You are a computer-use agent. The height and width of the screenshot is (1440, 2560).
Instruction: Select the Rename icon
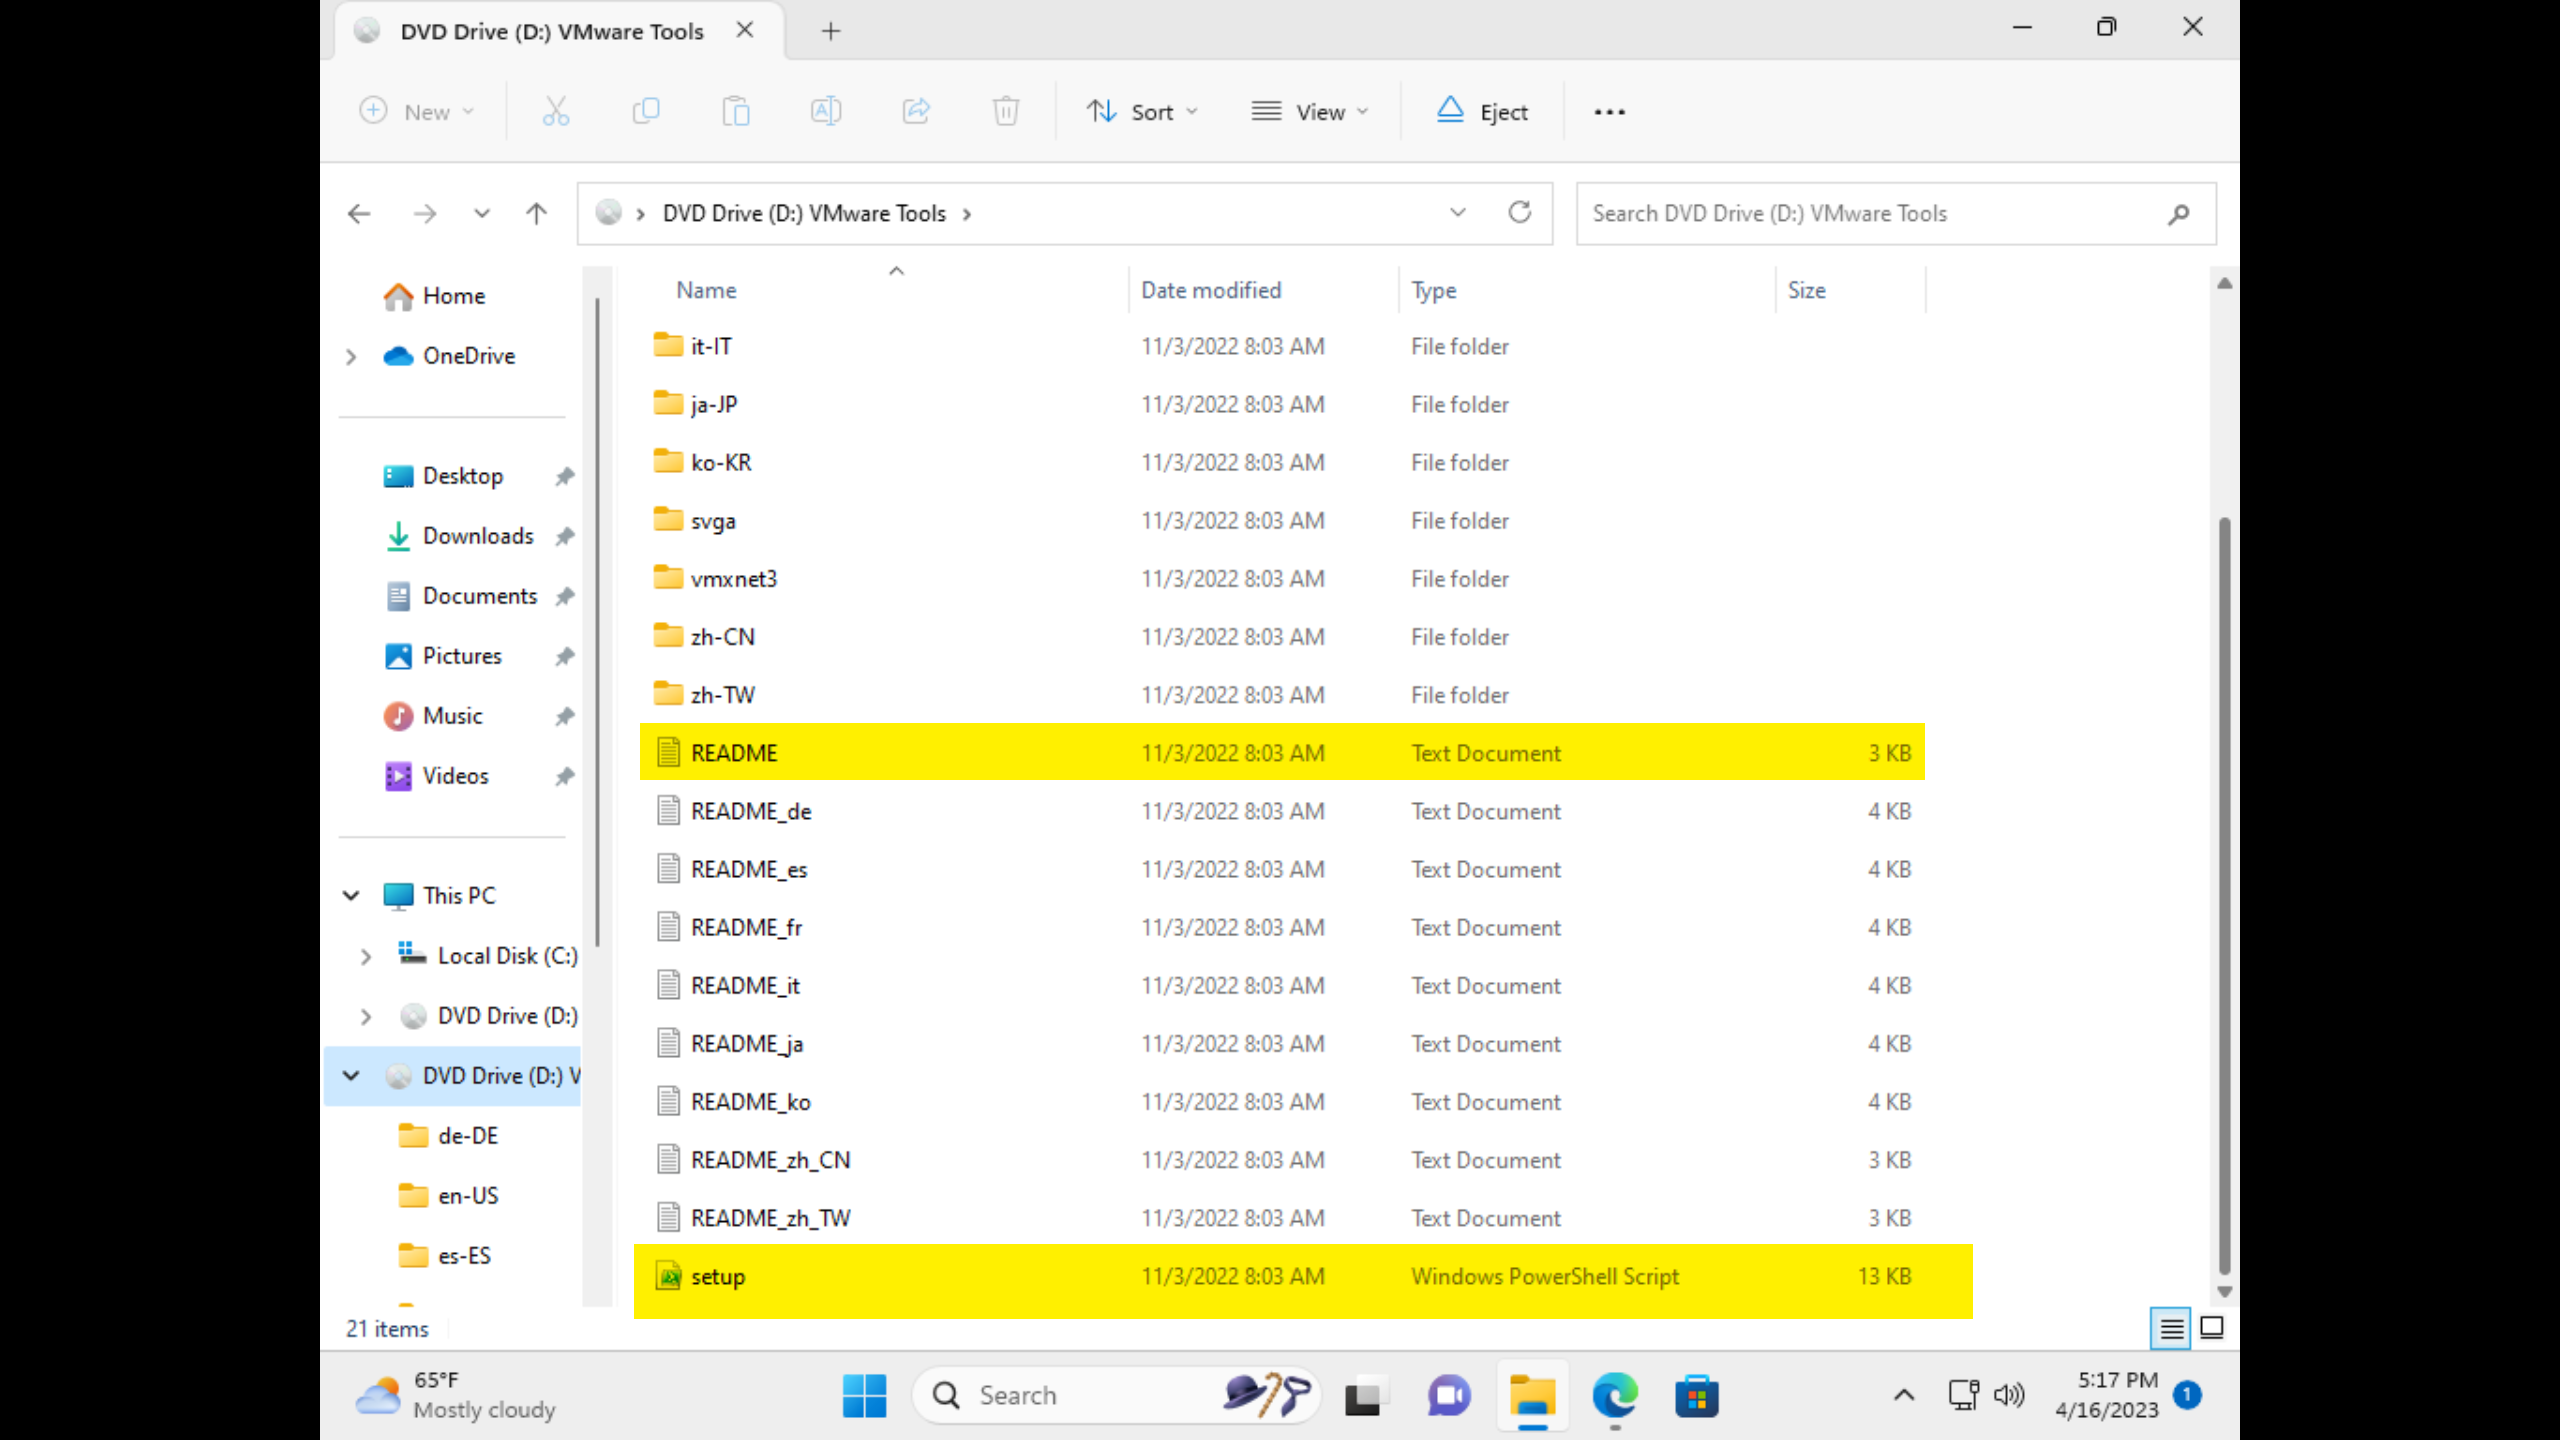pos(826,111)
